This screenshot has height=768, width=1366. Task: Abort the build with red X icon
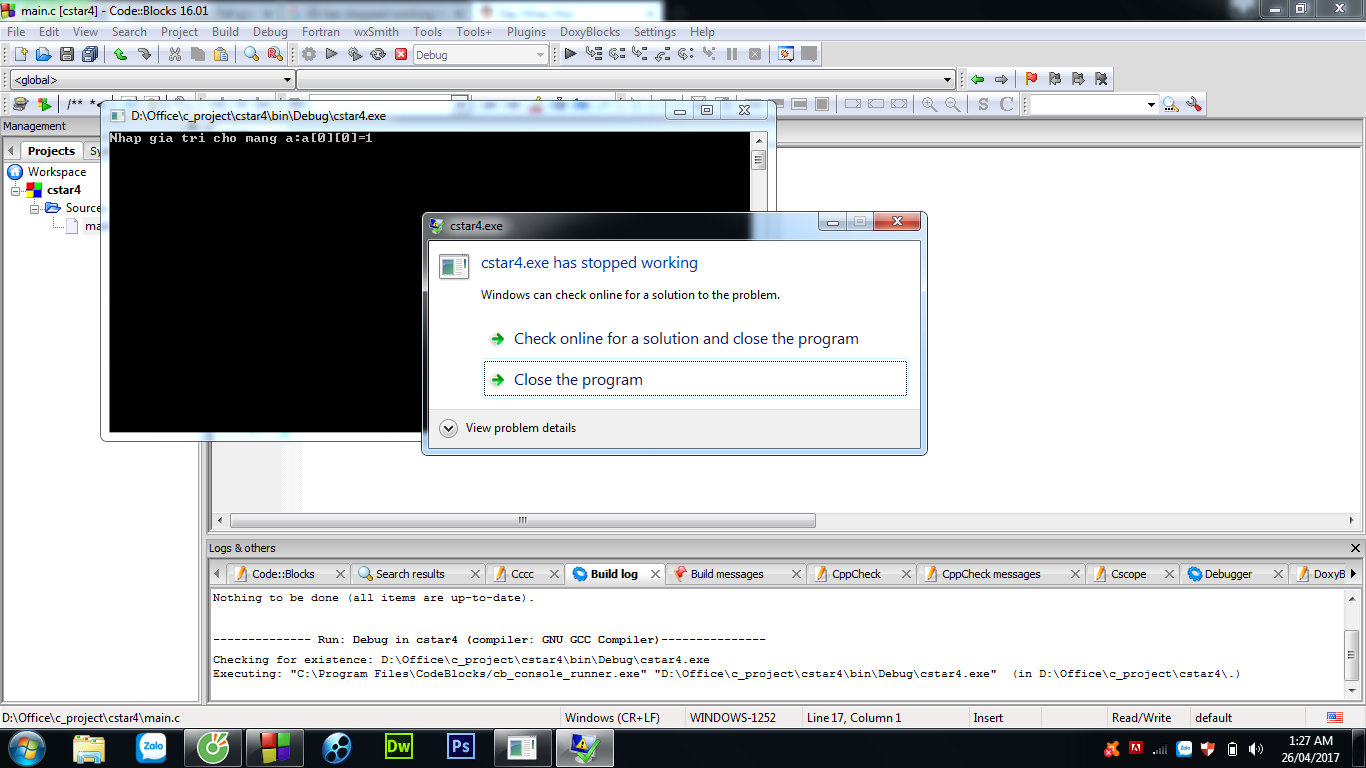(401, 55)
